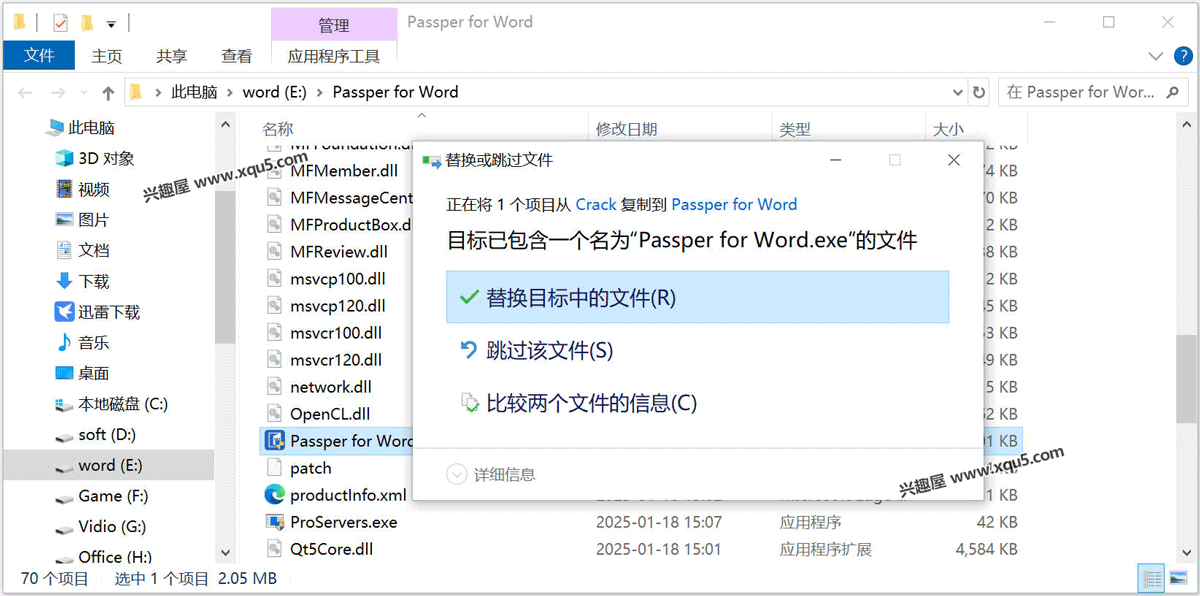Click the Forward navigation arrow
Viewport: 1200px width, 596px height.
pos(58,92)
